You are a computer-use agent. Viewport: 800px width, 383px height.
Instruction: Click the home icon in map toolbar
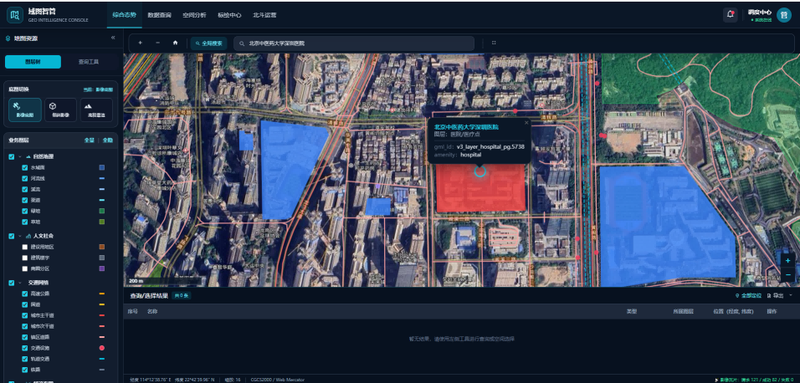[x=175, y=43]
